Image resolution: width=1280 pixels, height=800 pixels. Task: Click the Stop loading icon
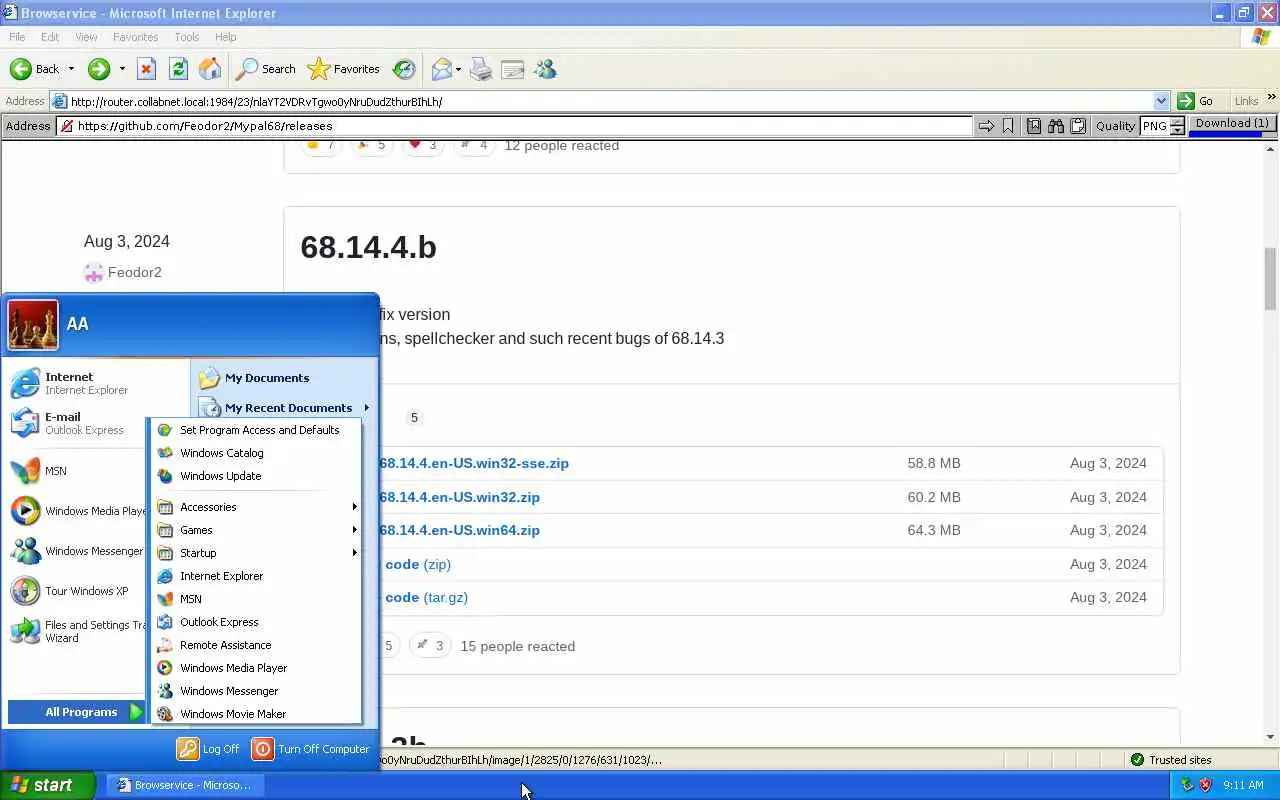pos(146,69)
